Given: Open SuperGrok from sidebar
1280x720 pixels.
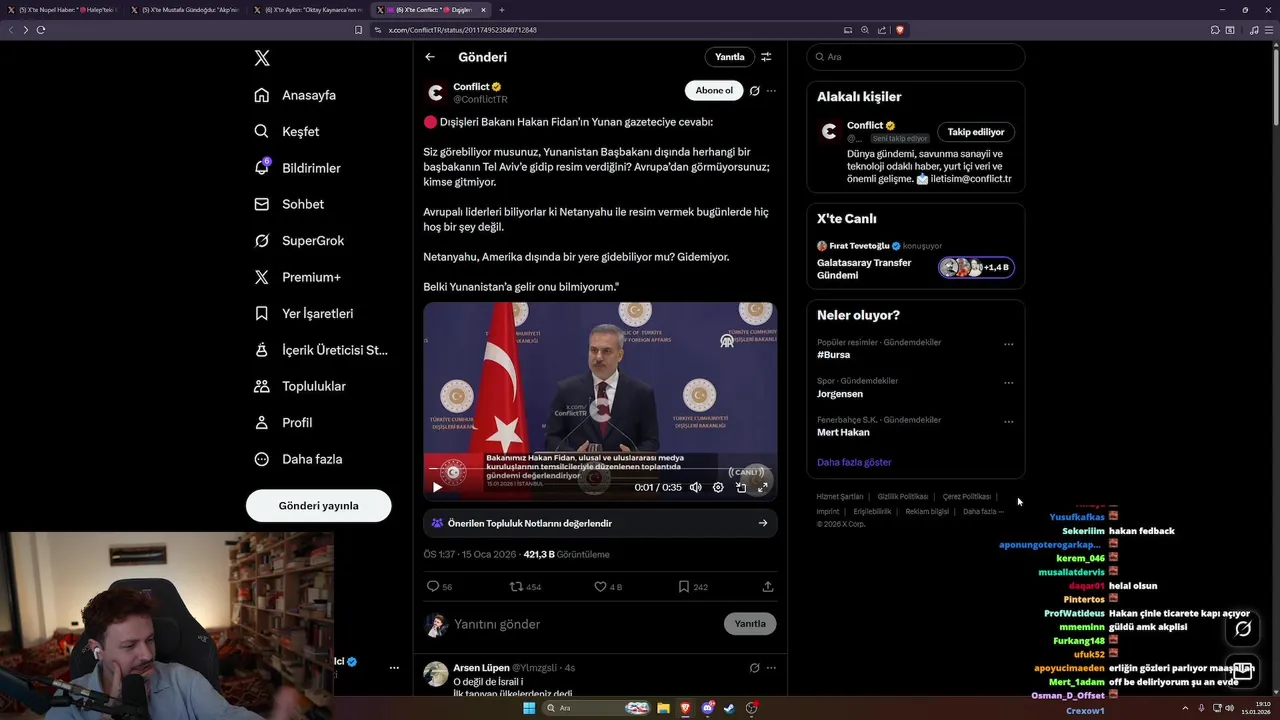Looking at the screenshot, I should click(300, 241).
